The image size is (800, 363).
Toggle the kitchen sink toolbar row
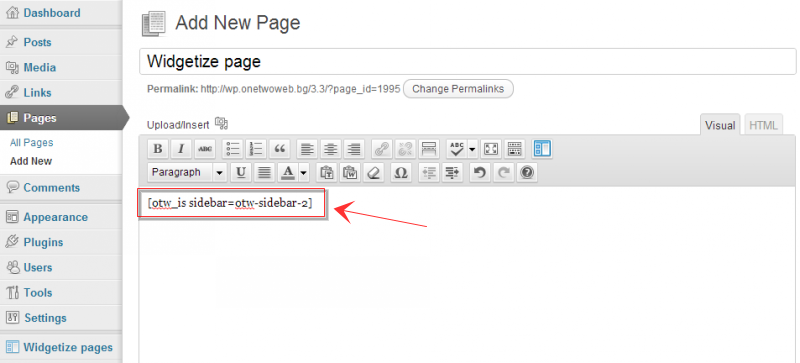[x=514, y=149]
